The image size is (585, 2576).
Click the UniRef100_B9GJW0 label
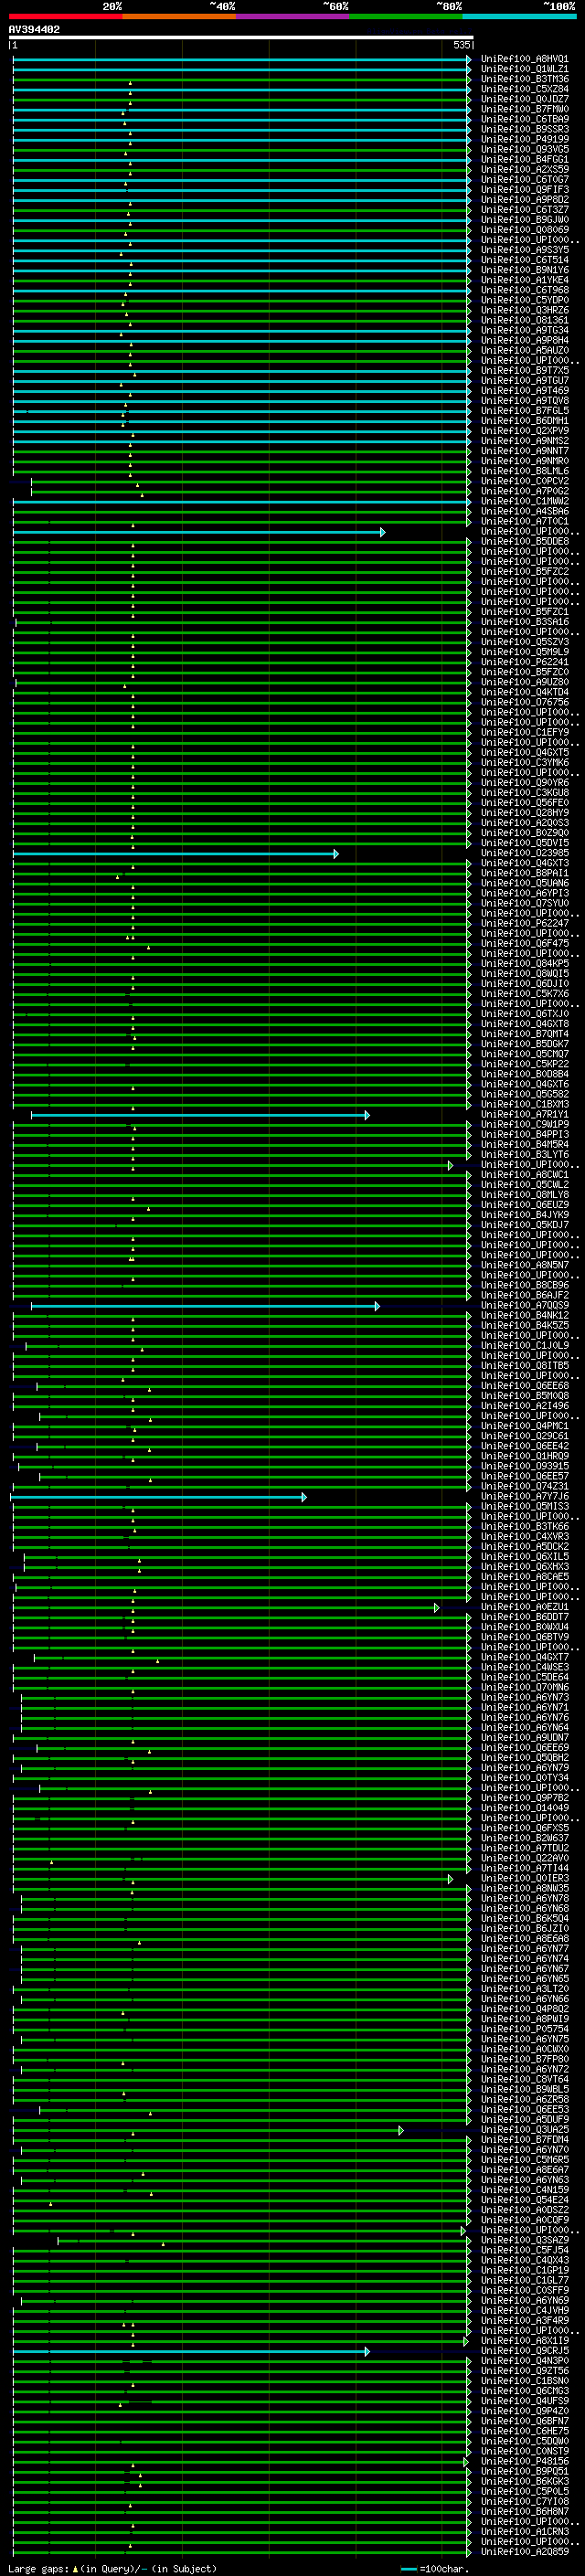(x=524, y=220)
